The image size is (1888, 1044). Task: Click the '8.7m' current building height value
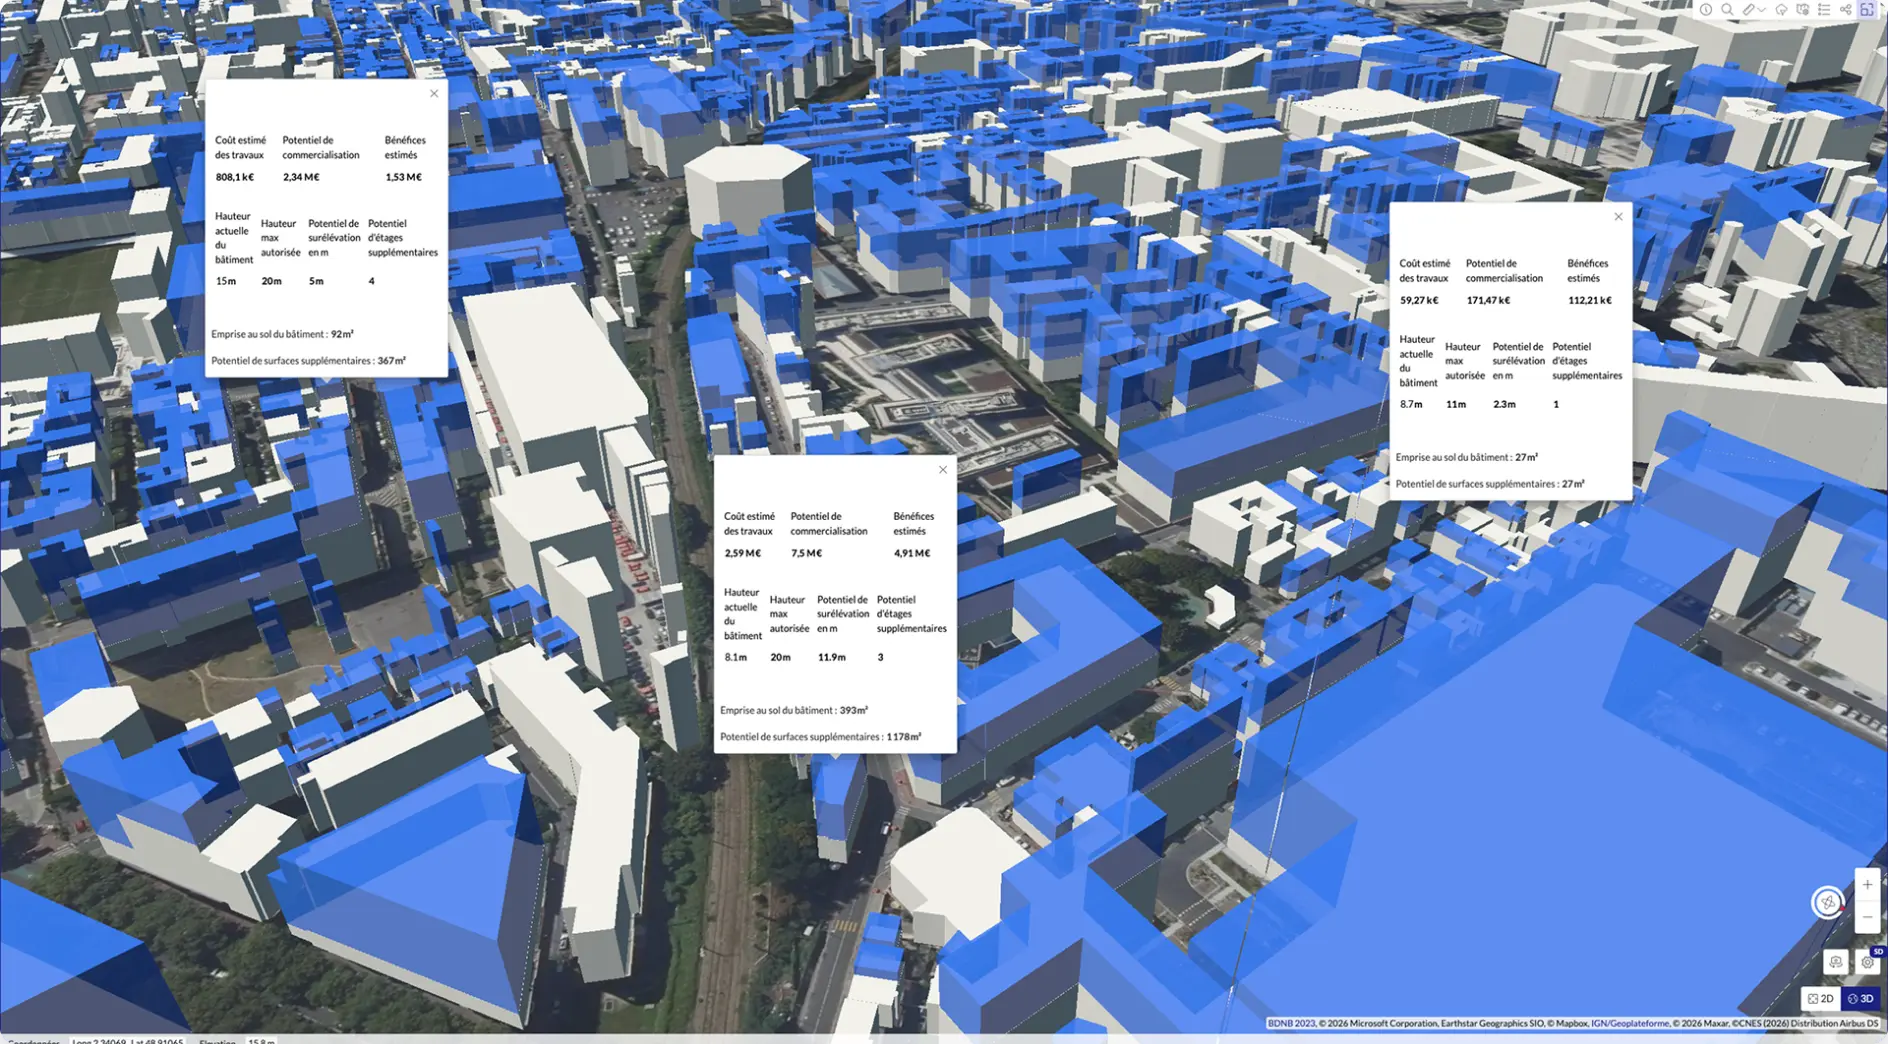pos(1411,404)
